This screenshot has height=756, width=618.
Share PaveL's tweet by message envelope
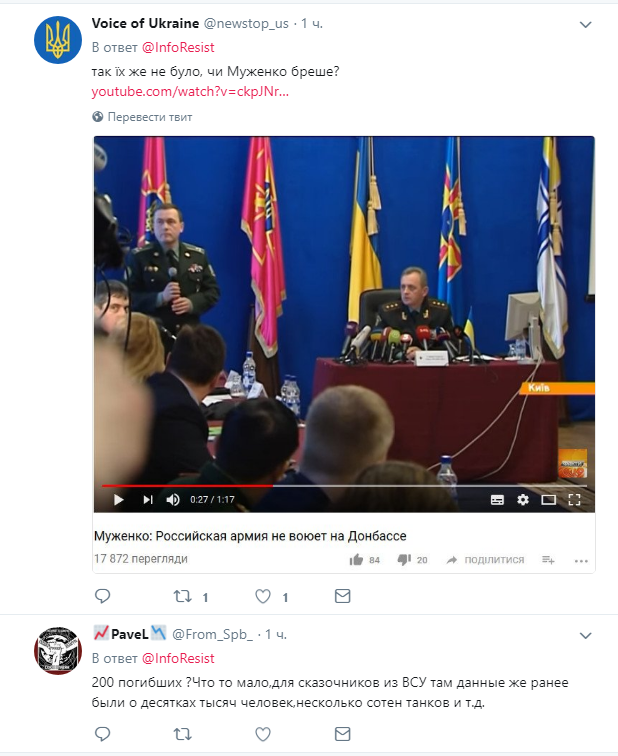coord(342,734)
